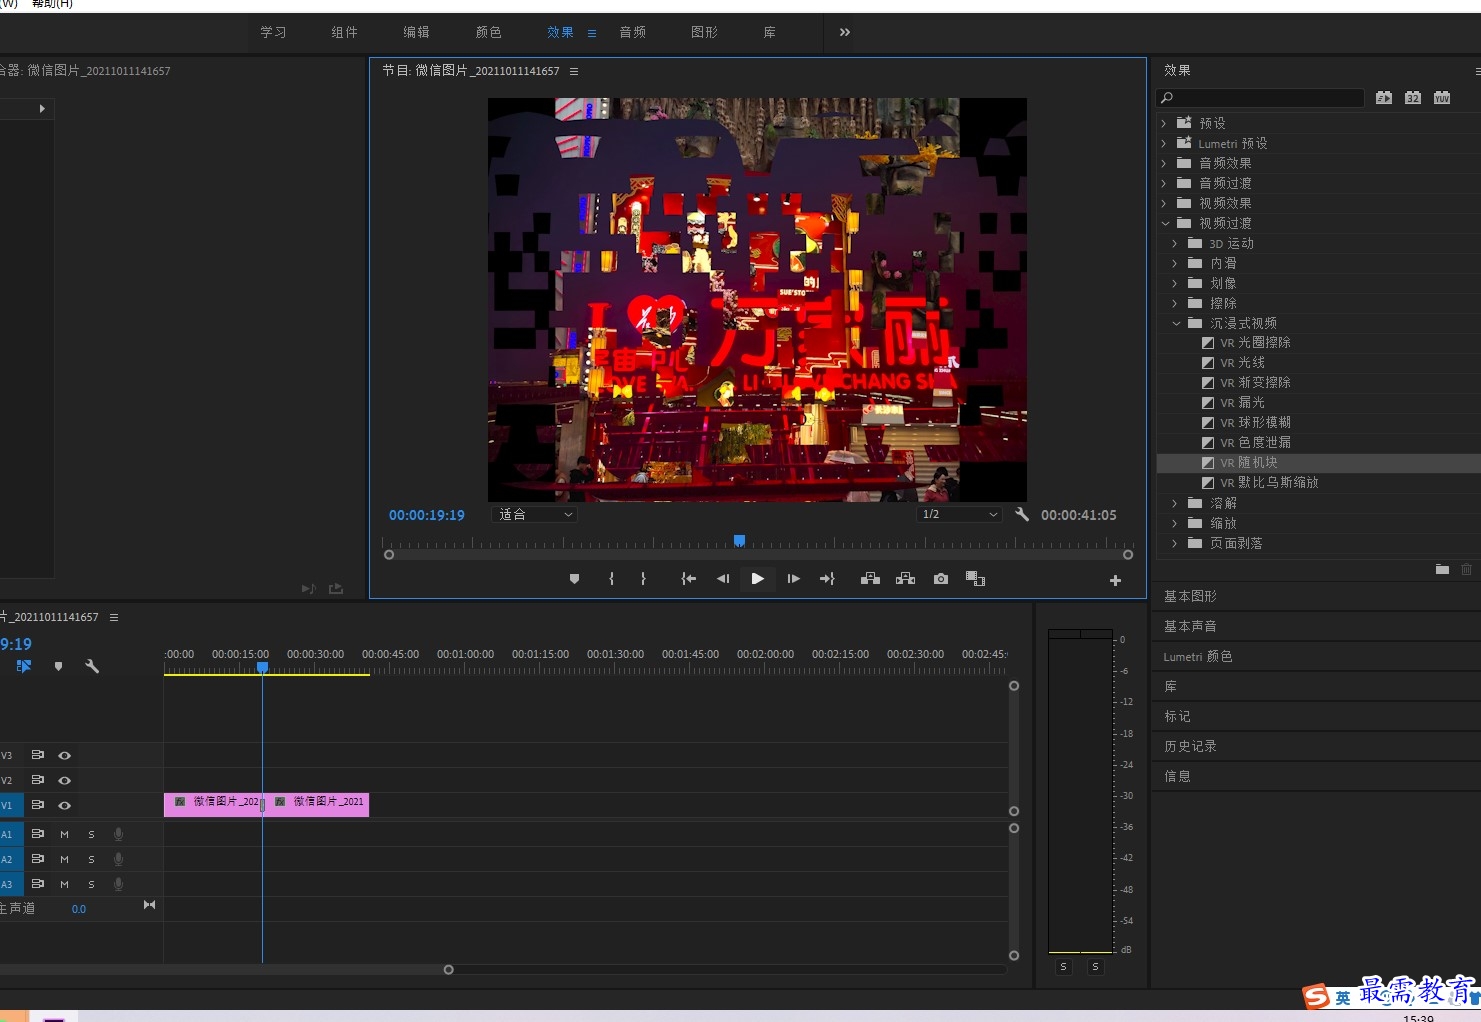Click the Sogou input method S icon

pos(1316,996)
